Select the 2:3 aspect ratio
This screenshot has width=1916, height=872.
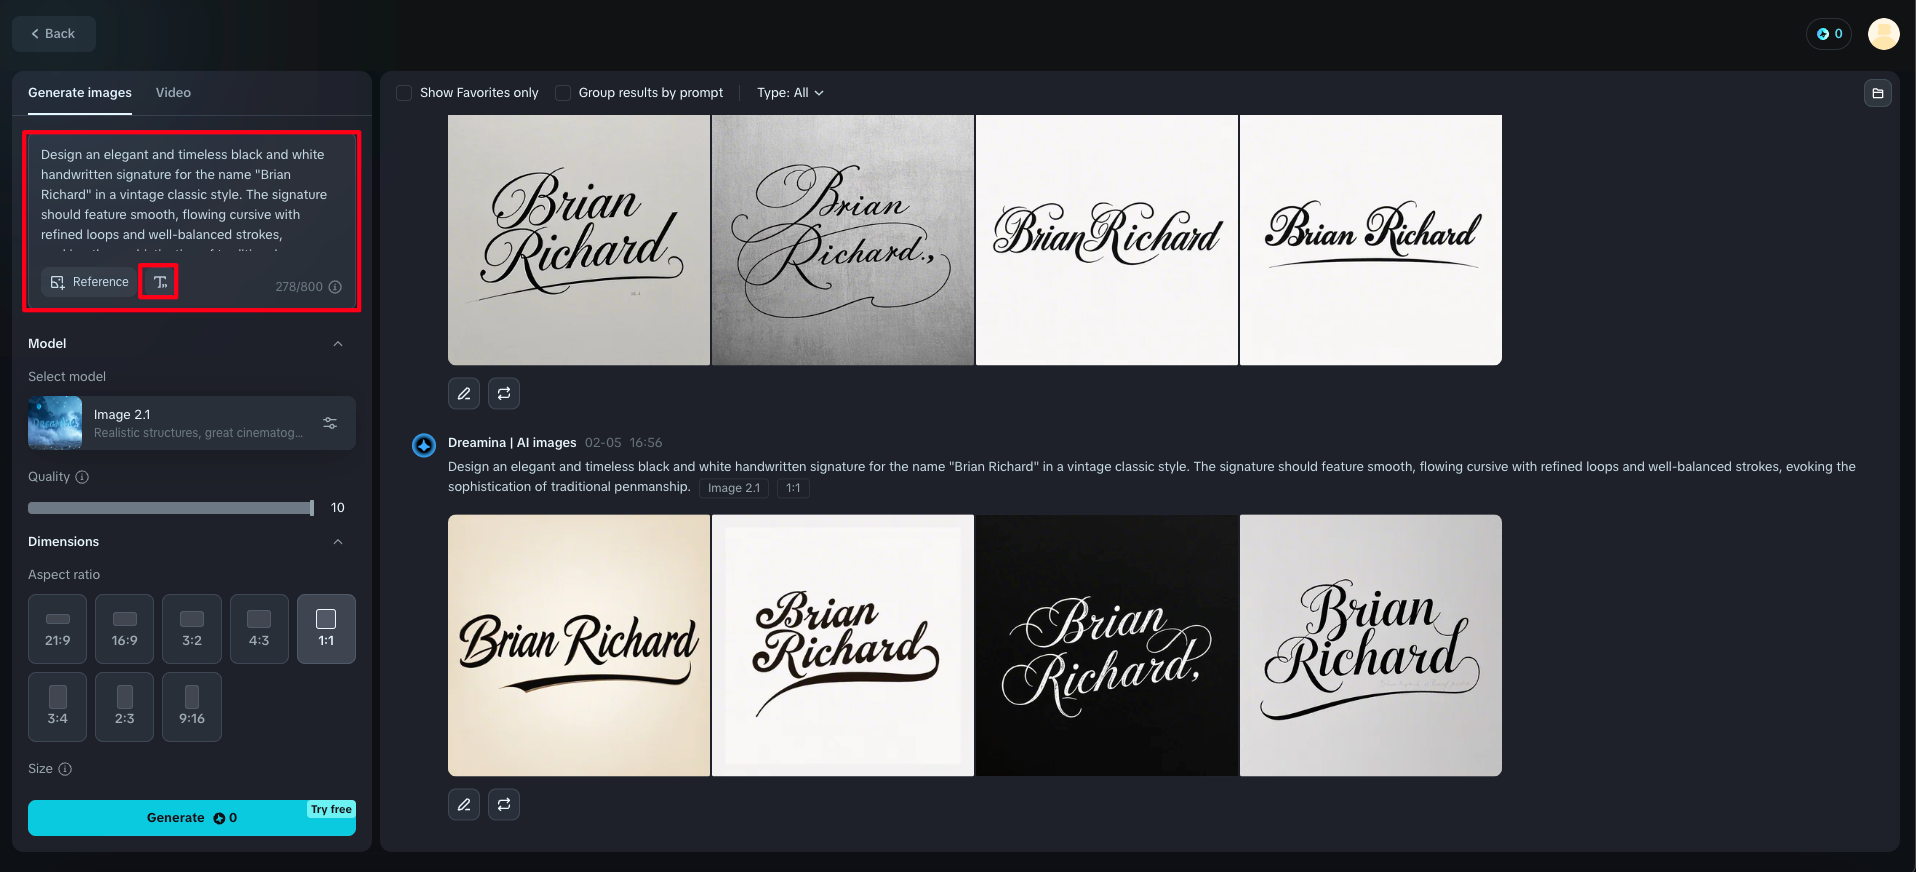pos(125,707)
